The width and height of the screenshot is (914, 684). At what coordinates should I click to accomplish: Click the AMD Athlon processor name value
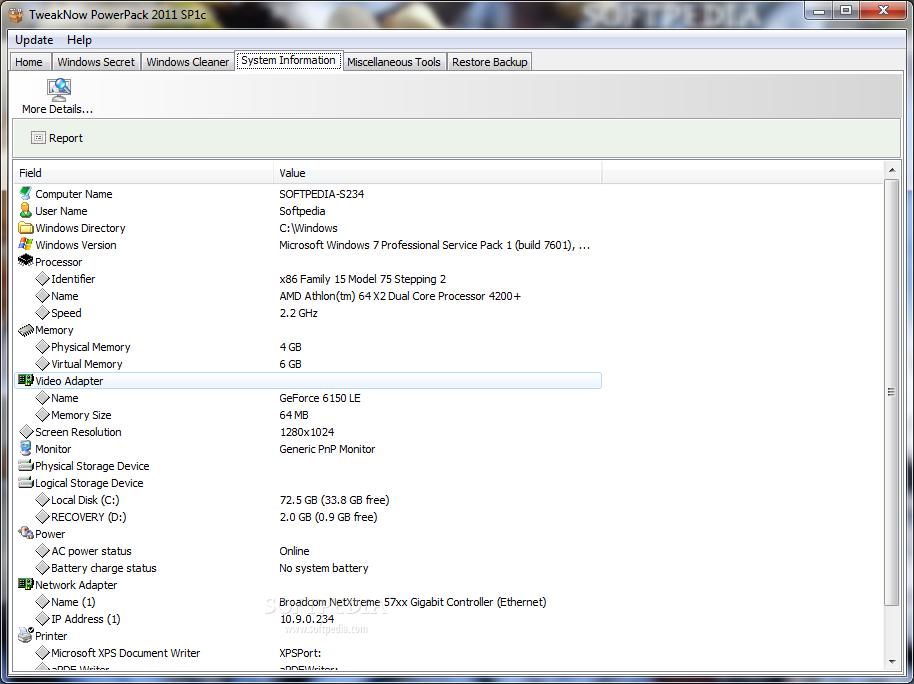pos(400,296)
